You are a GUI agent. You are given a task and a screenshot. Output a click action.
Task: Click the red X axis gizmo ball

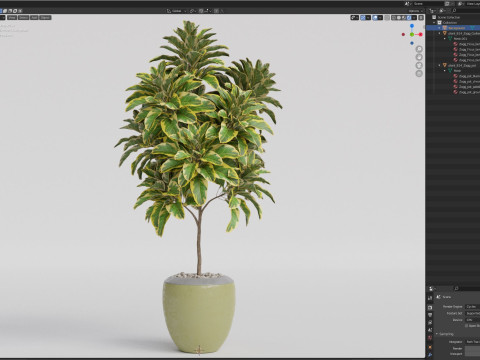point(421,34)
